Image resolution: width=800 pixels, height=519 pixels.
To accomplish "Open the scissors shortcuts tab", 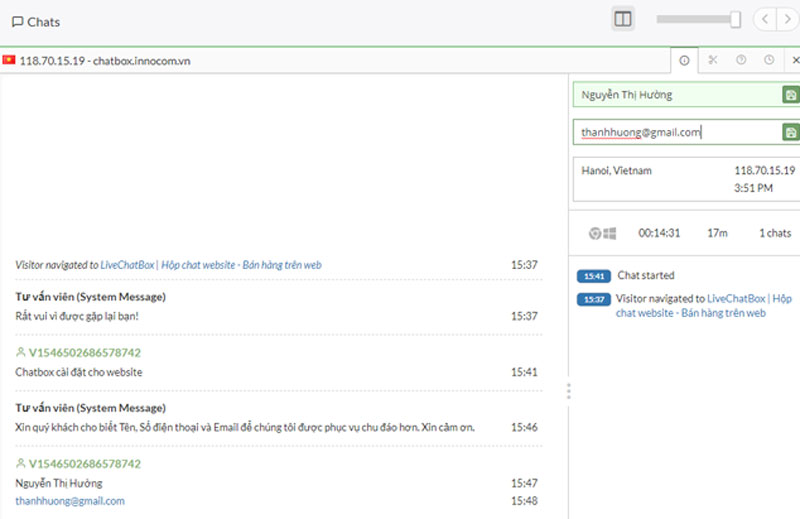I will click(713, 60).
